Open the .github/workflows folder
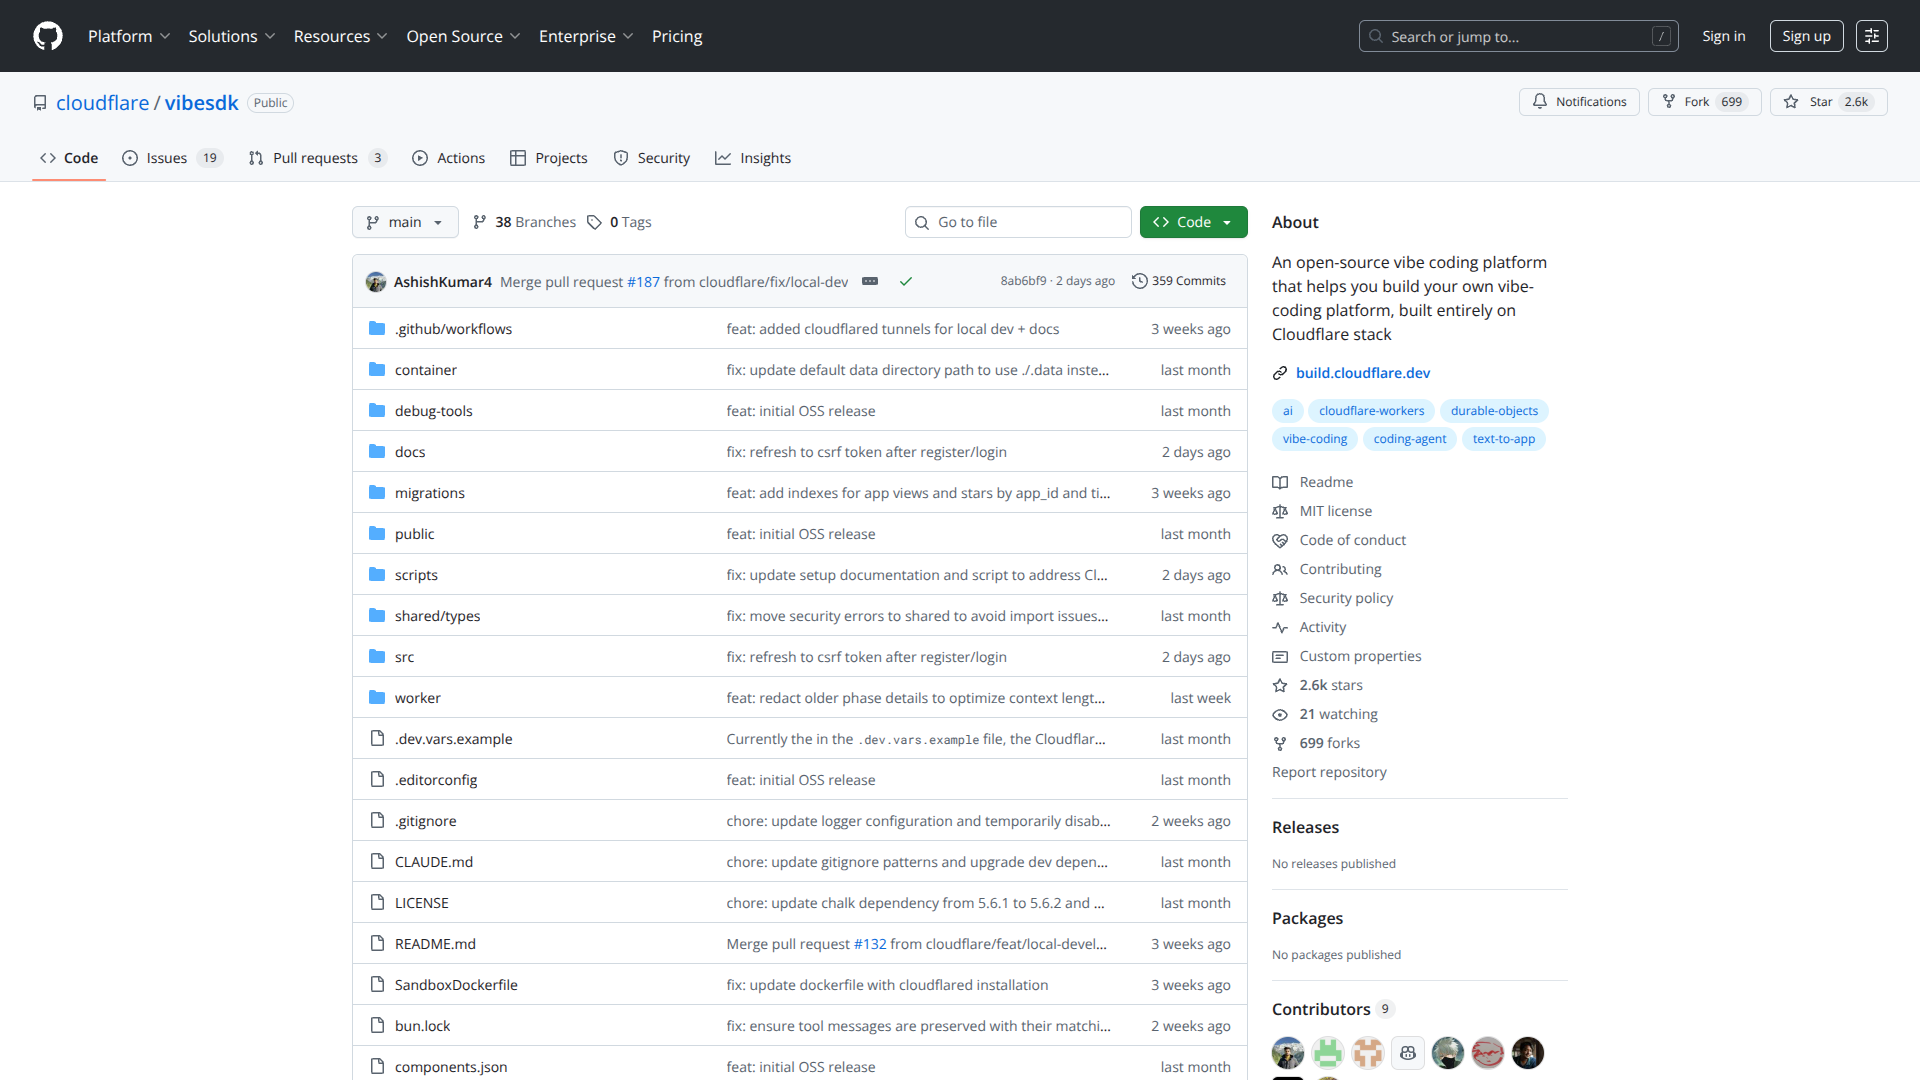 (x=453, y=328)
